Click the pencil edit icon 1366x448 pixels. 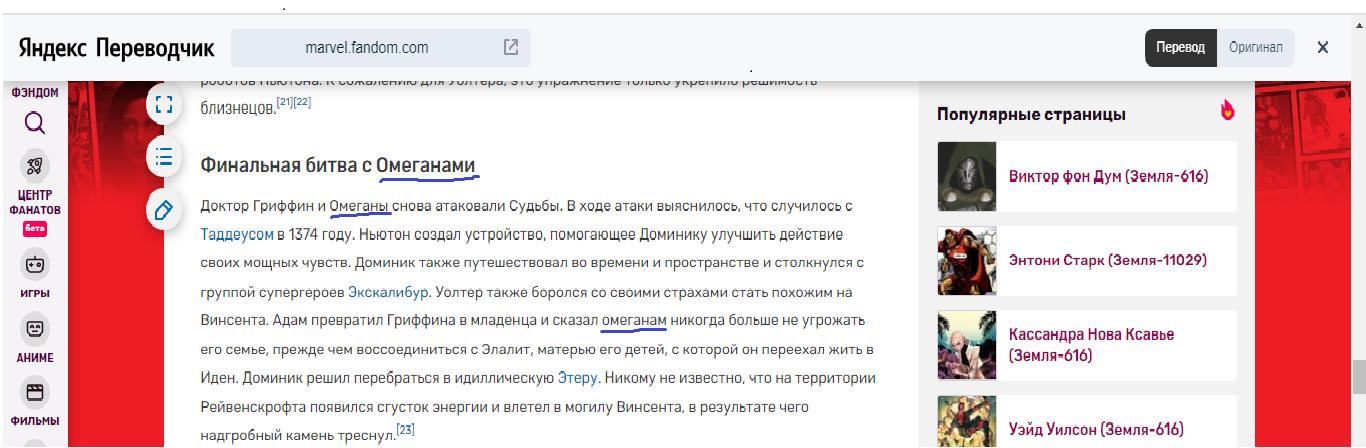pyautogui.click(x=164, y=210)
